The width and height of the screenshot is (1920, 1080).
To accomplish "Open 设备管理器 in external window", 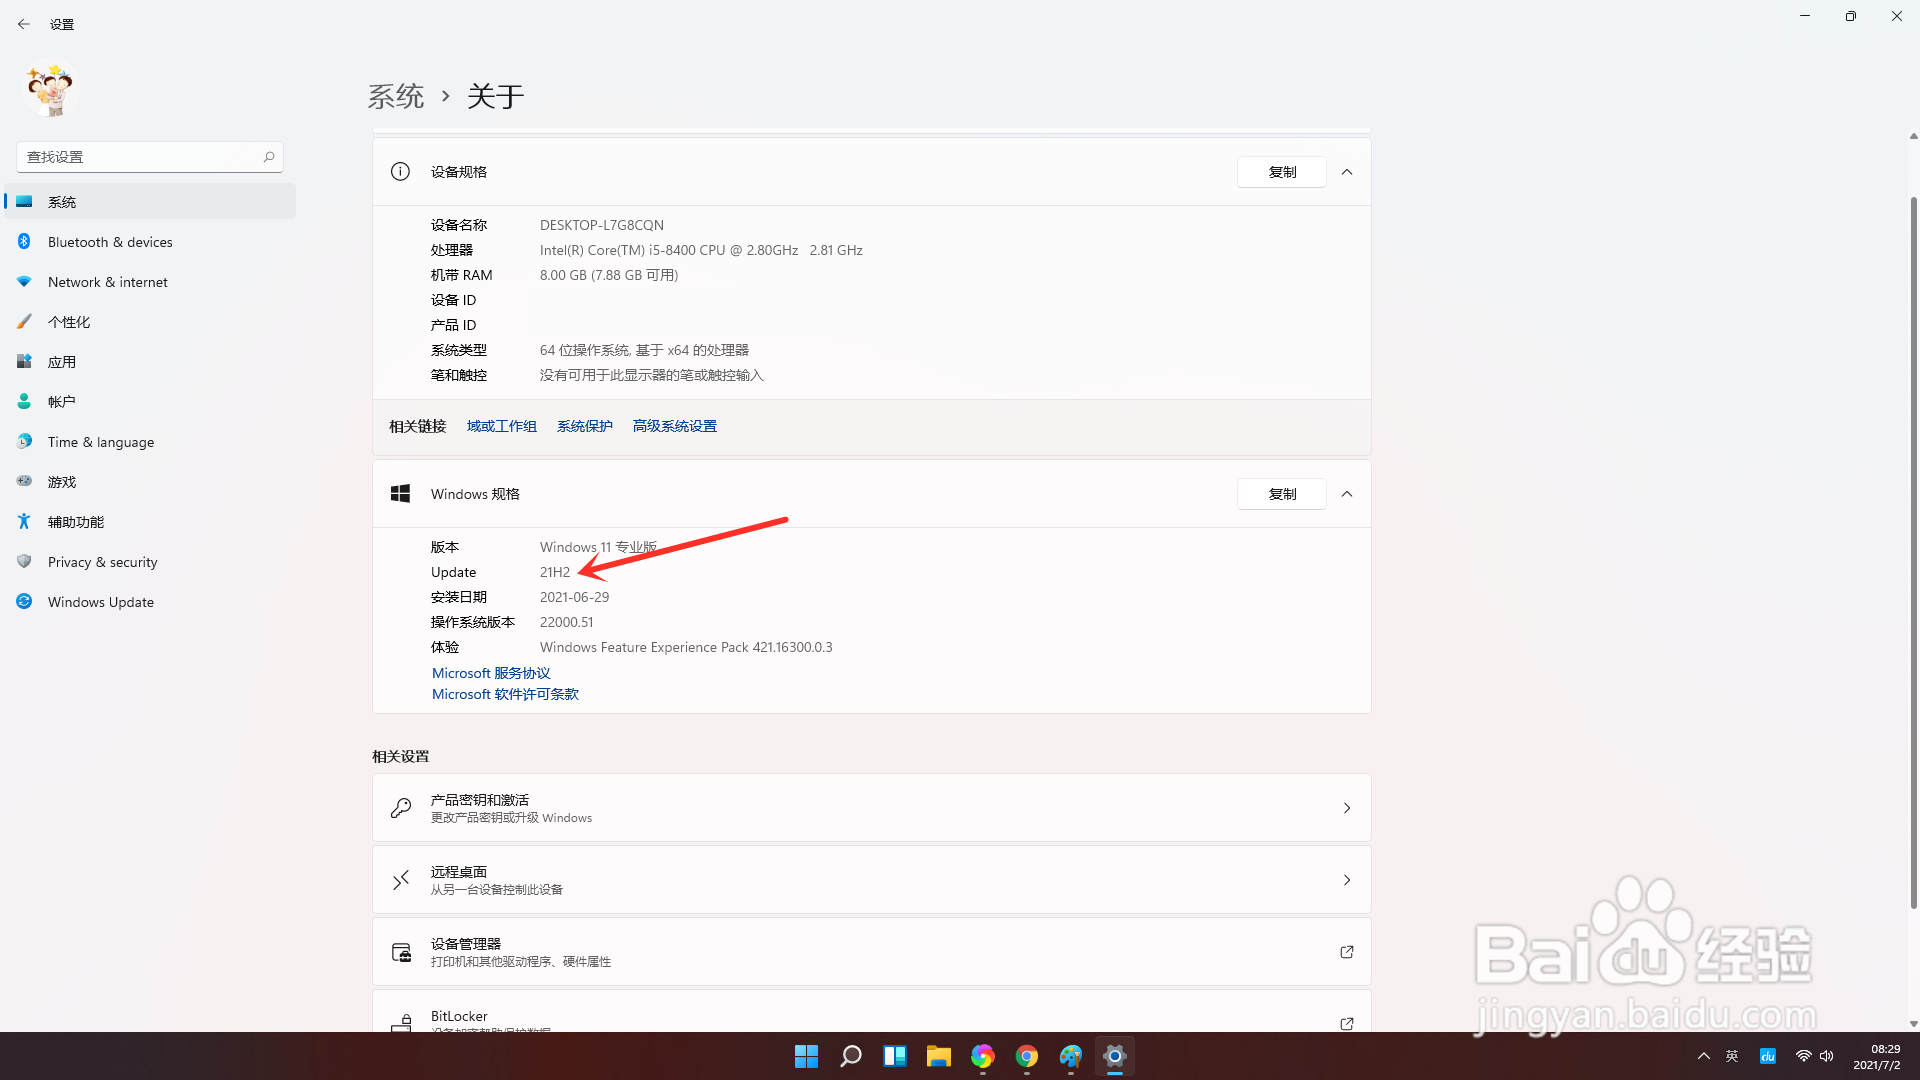I will coord(1346,951).
